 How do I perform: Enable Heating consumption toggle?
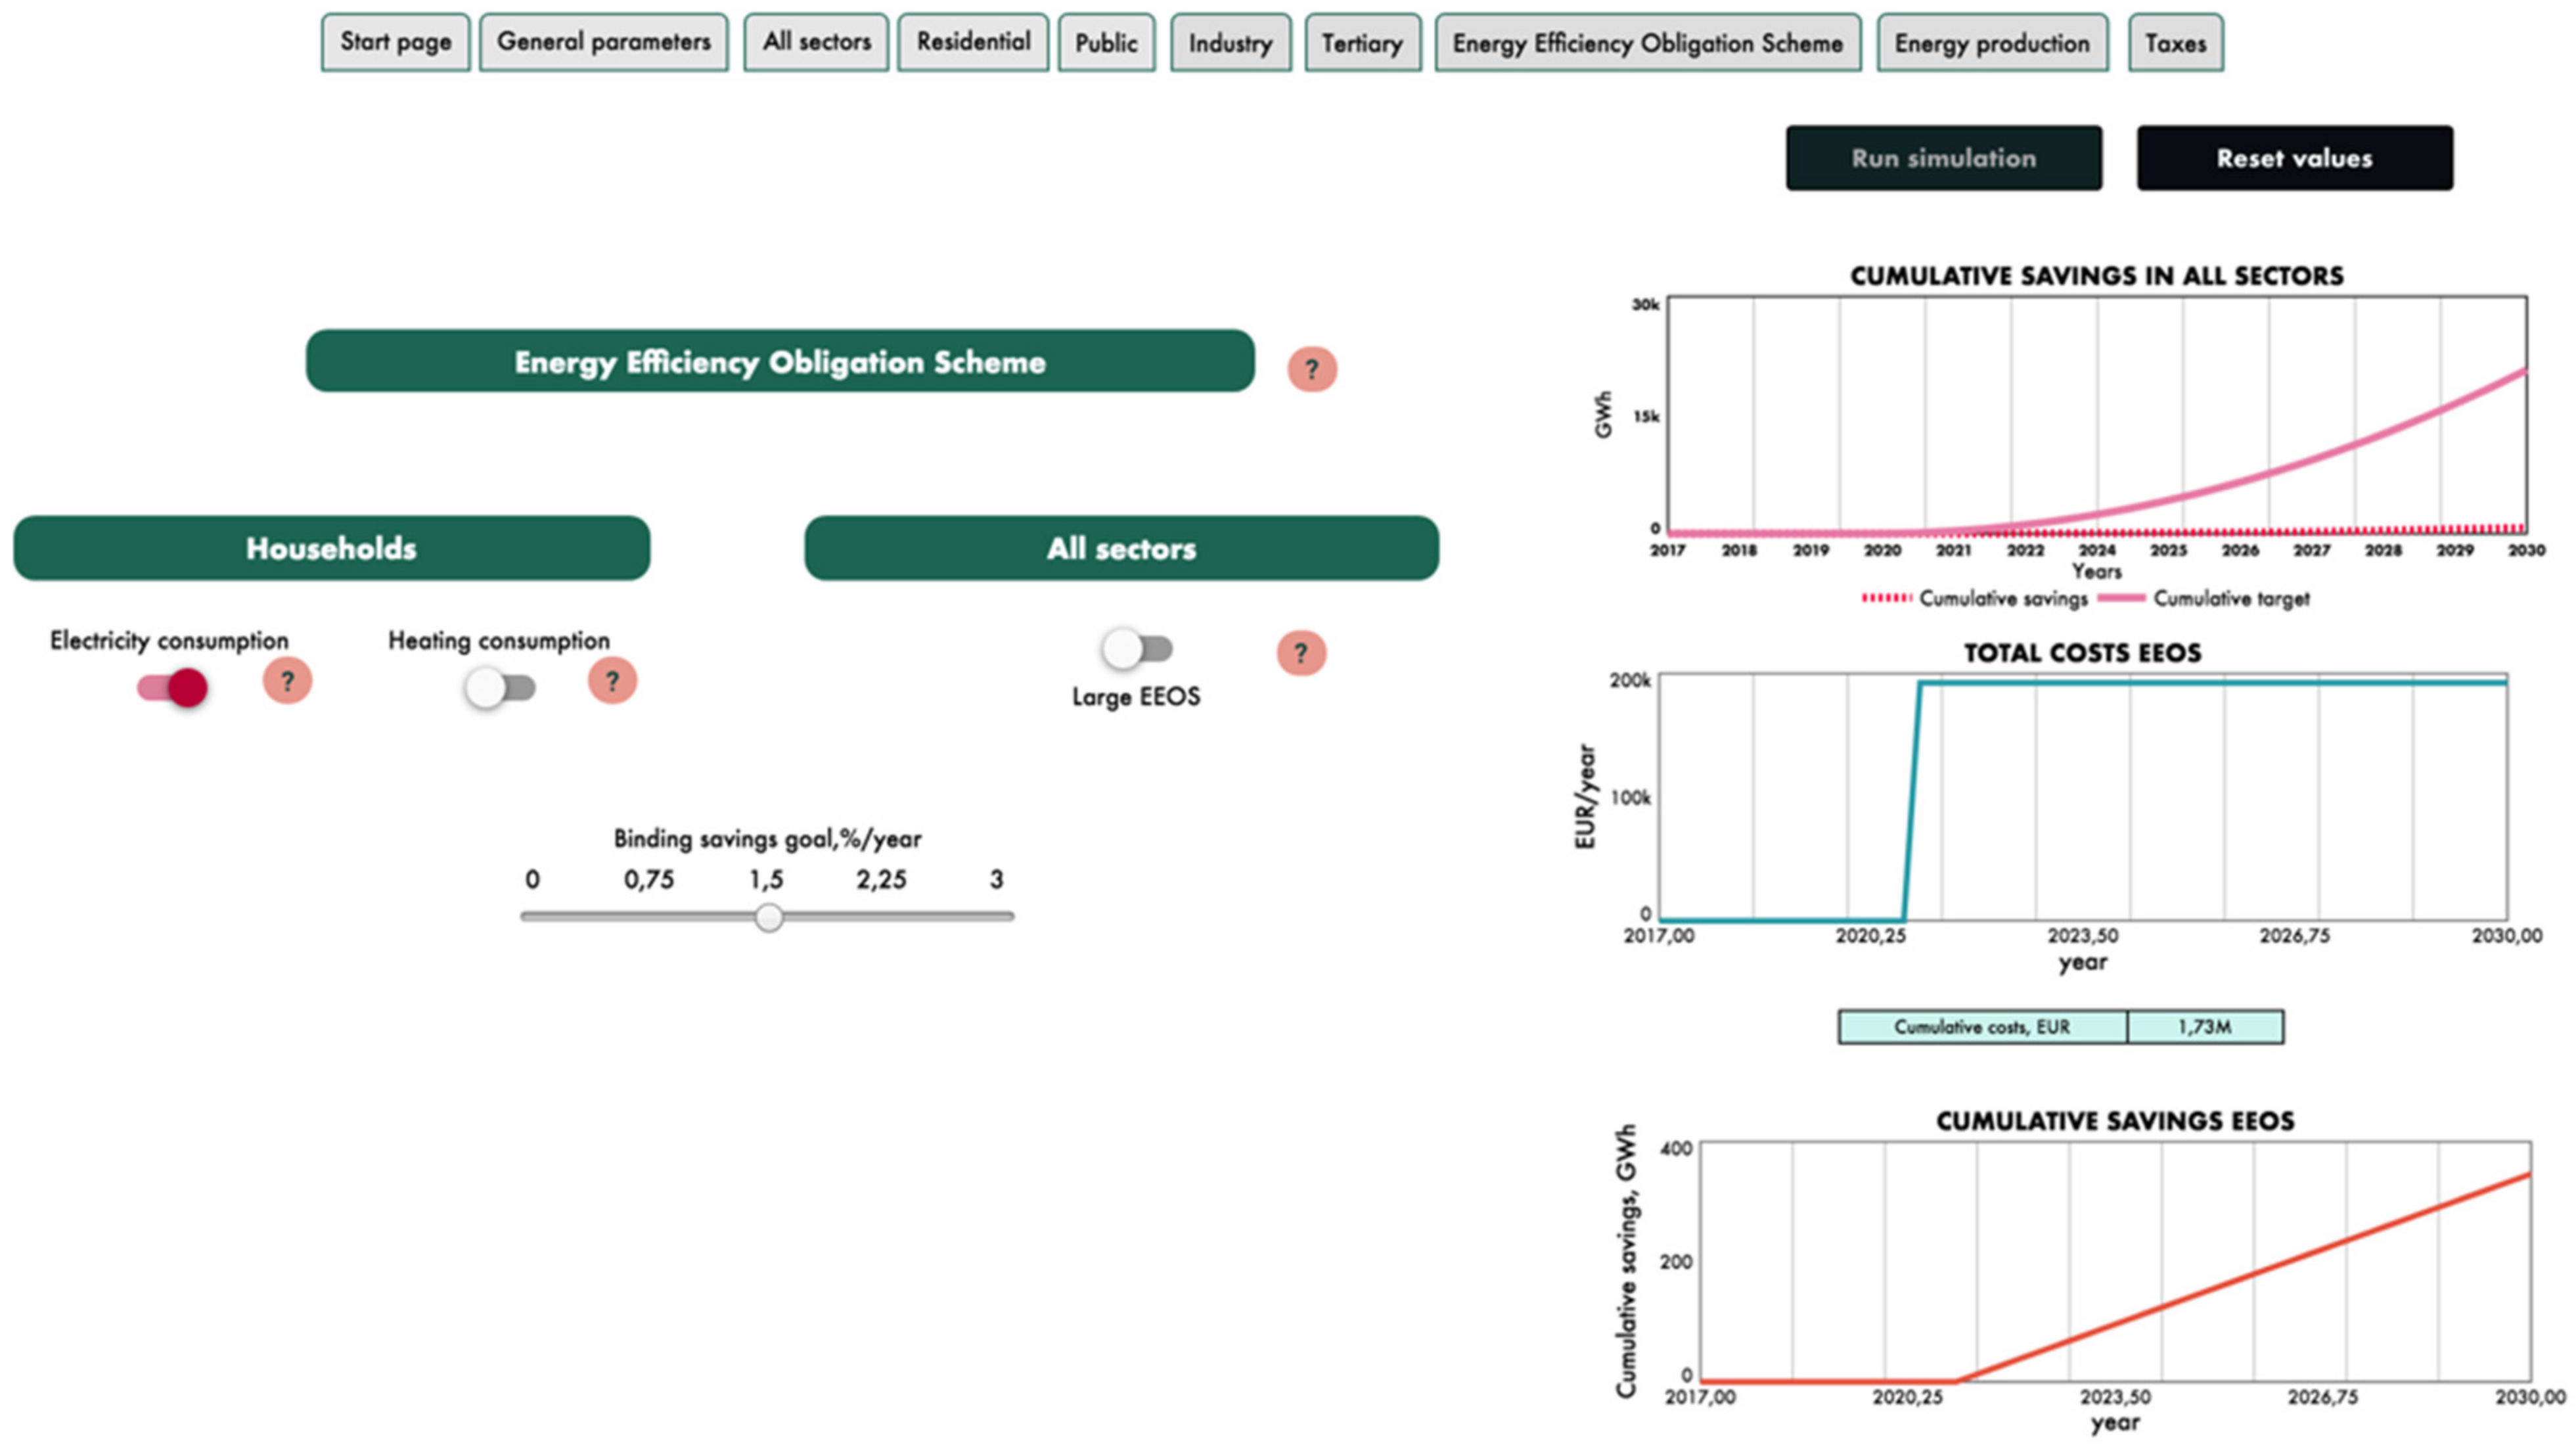[500, 688]
